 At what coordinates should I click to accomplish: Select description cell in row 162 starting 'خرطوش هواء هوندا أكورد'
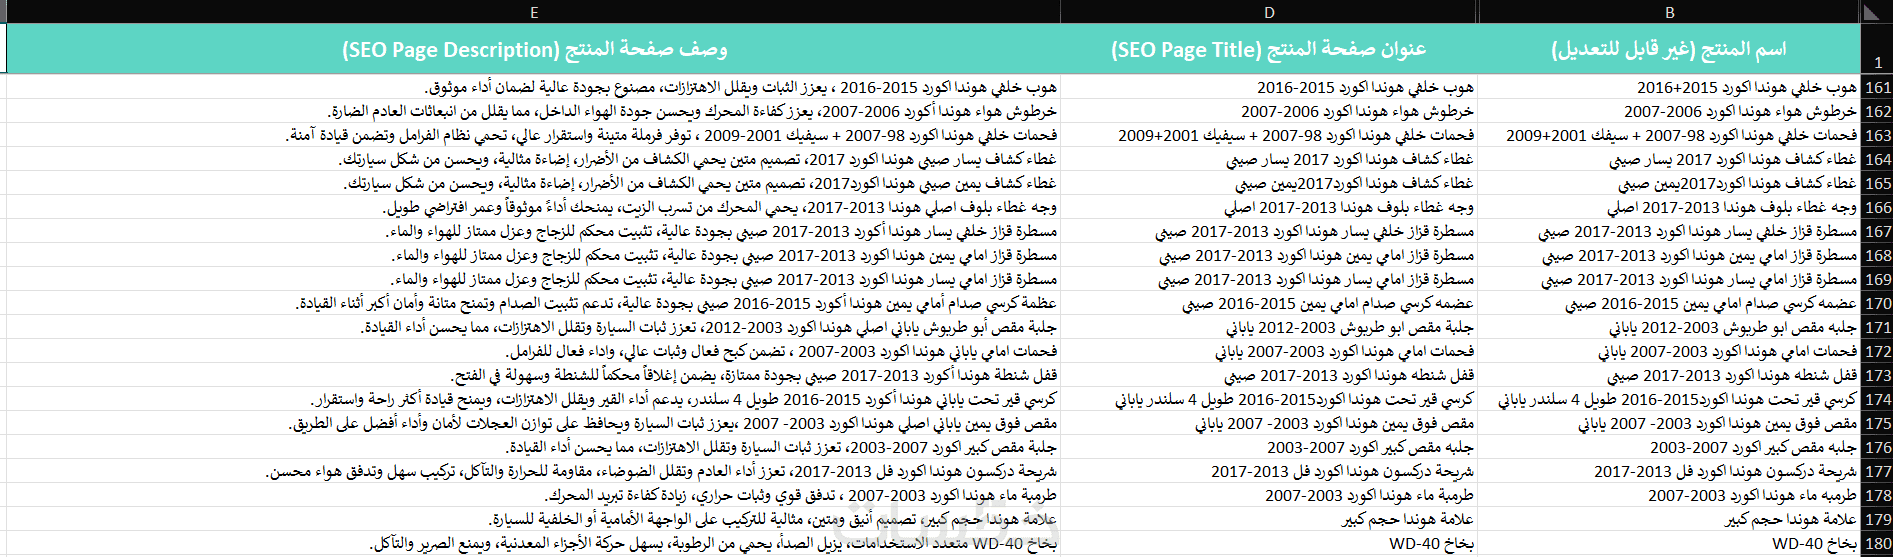coord(534,111)
